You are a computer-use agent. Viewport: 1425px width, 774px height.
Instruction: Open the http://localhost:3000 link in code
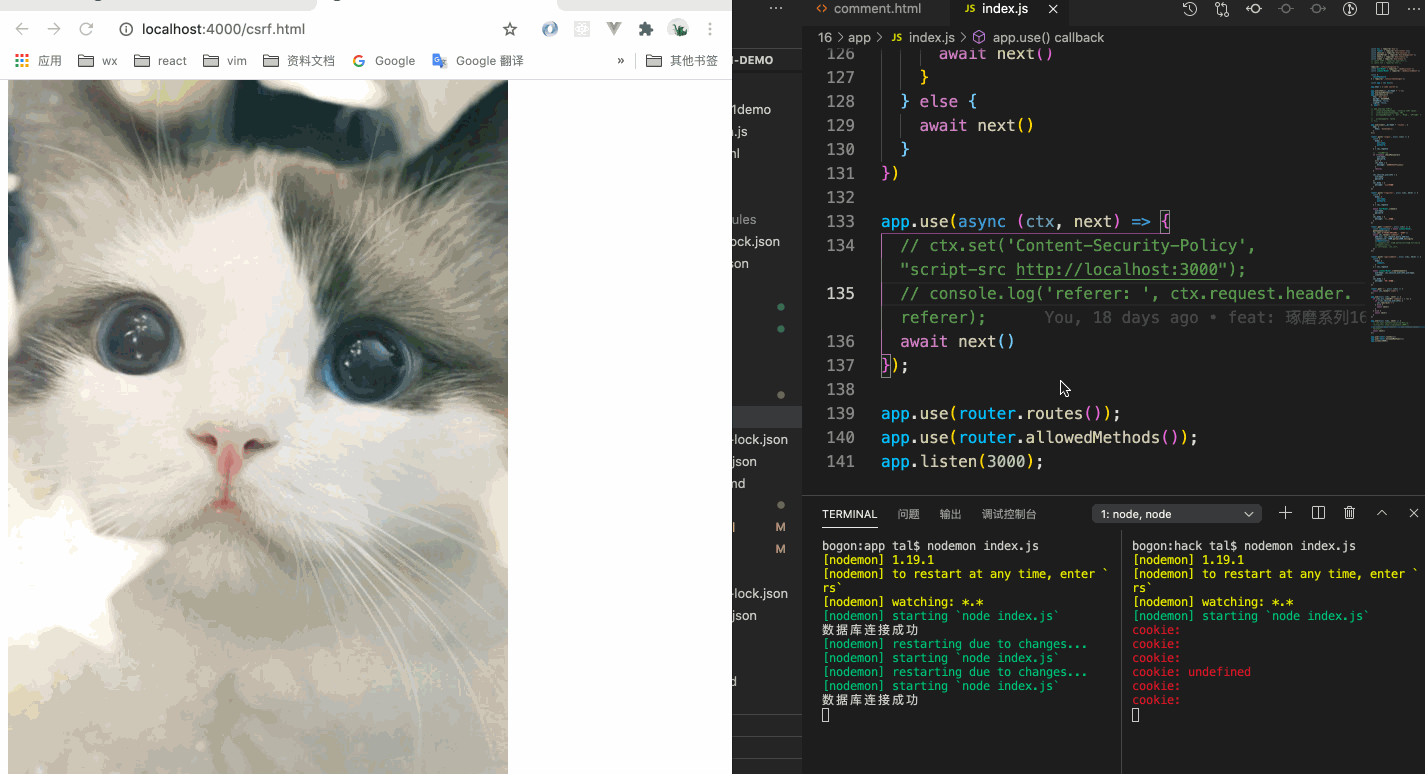coord(1117,269)
